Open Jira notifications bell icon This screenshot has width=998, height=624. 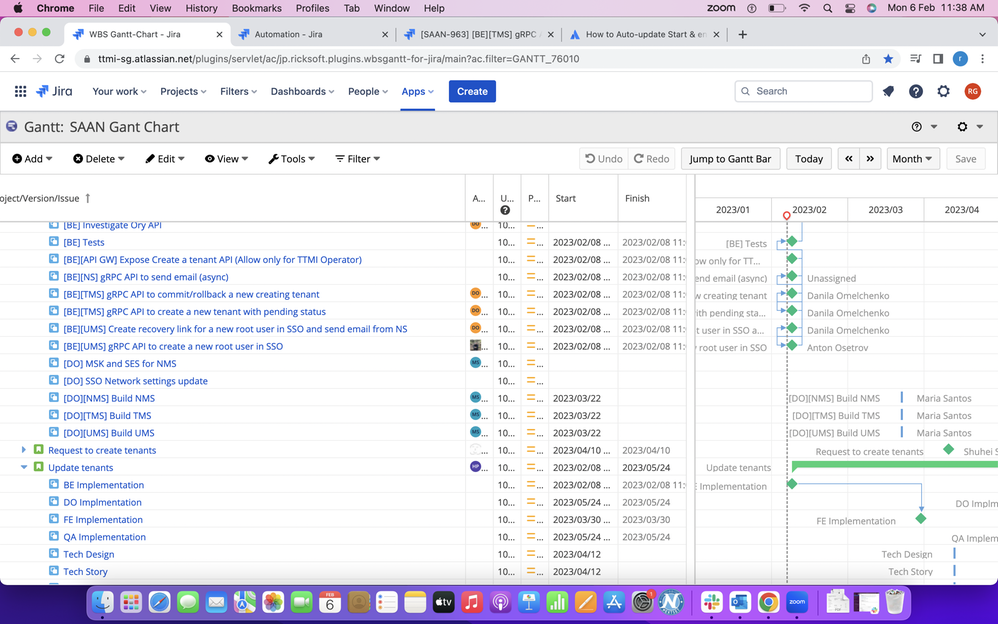888,91
